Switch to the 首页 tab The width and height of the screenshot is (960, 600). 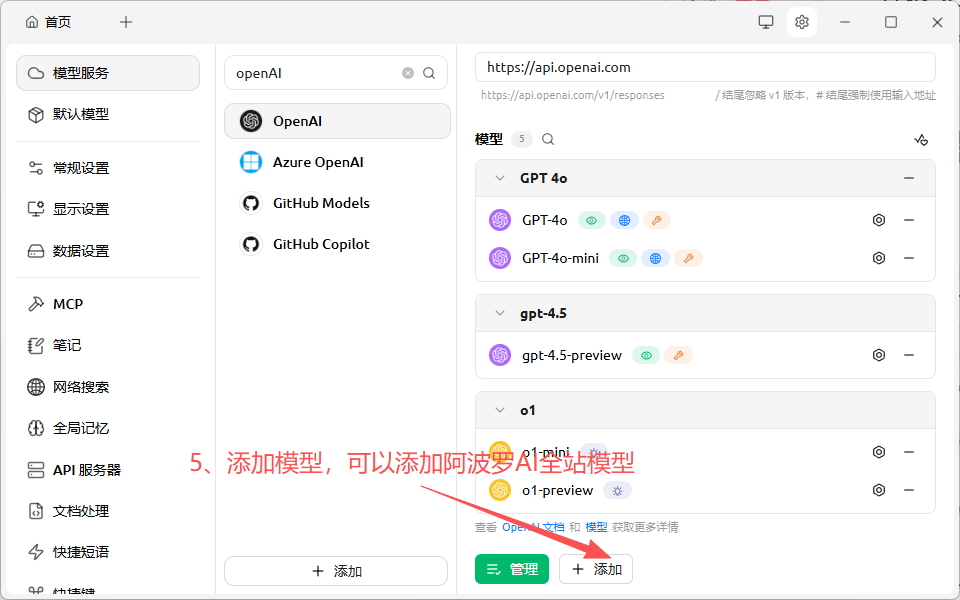[x=50, y=20]
